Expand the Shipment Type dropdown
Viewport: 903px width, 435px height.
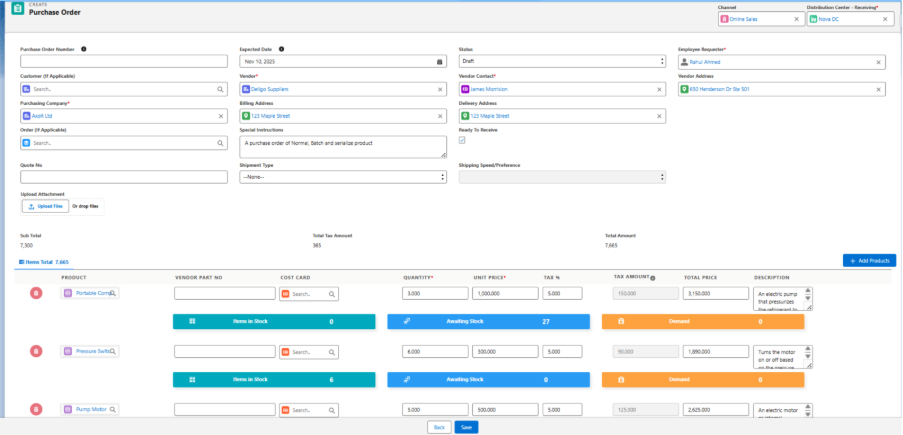pyautogui.click(x=343, y=177)
